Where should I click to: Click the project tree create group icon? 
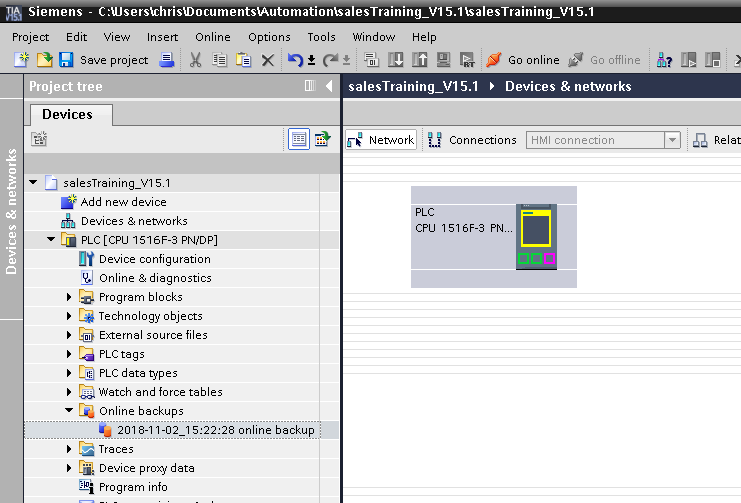click(x=39, y=139)
